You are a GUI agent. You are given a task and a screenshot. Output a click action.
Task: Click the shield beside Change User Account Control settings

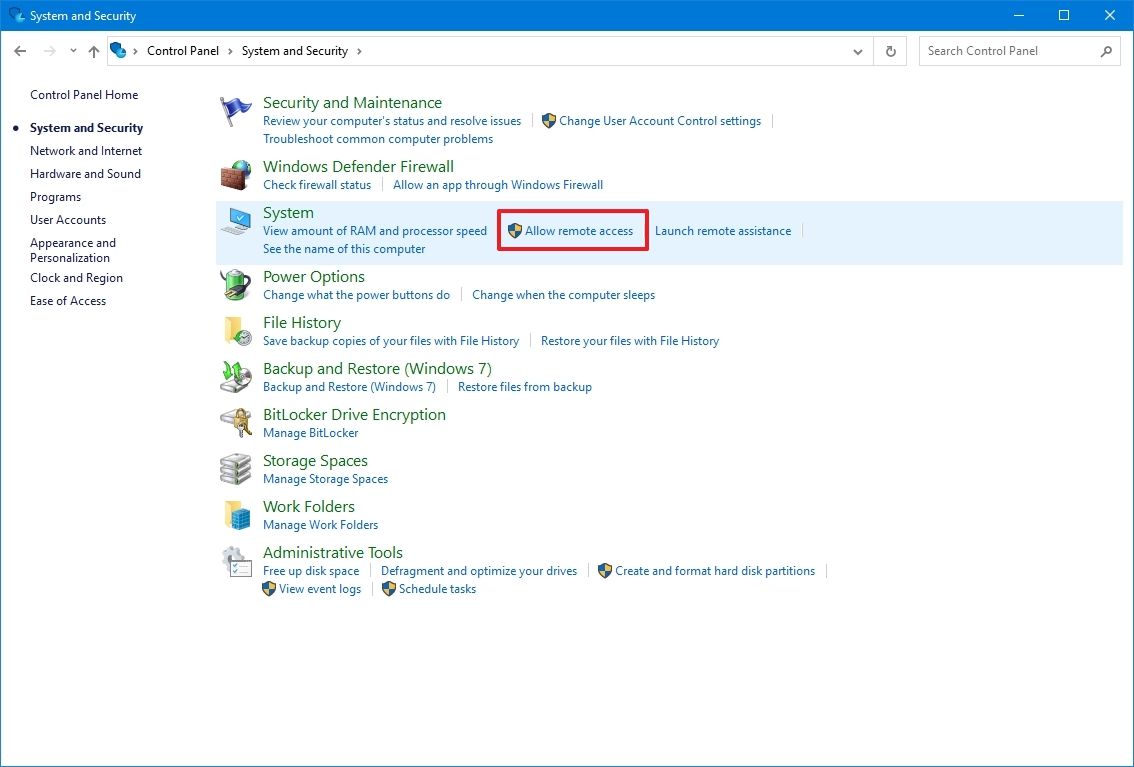pos(548,120)
